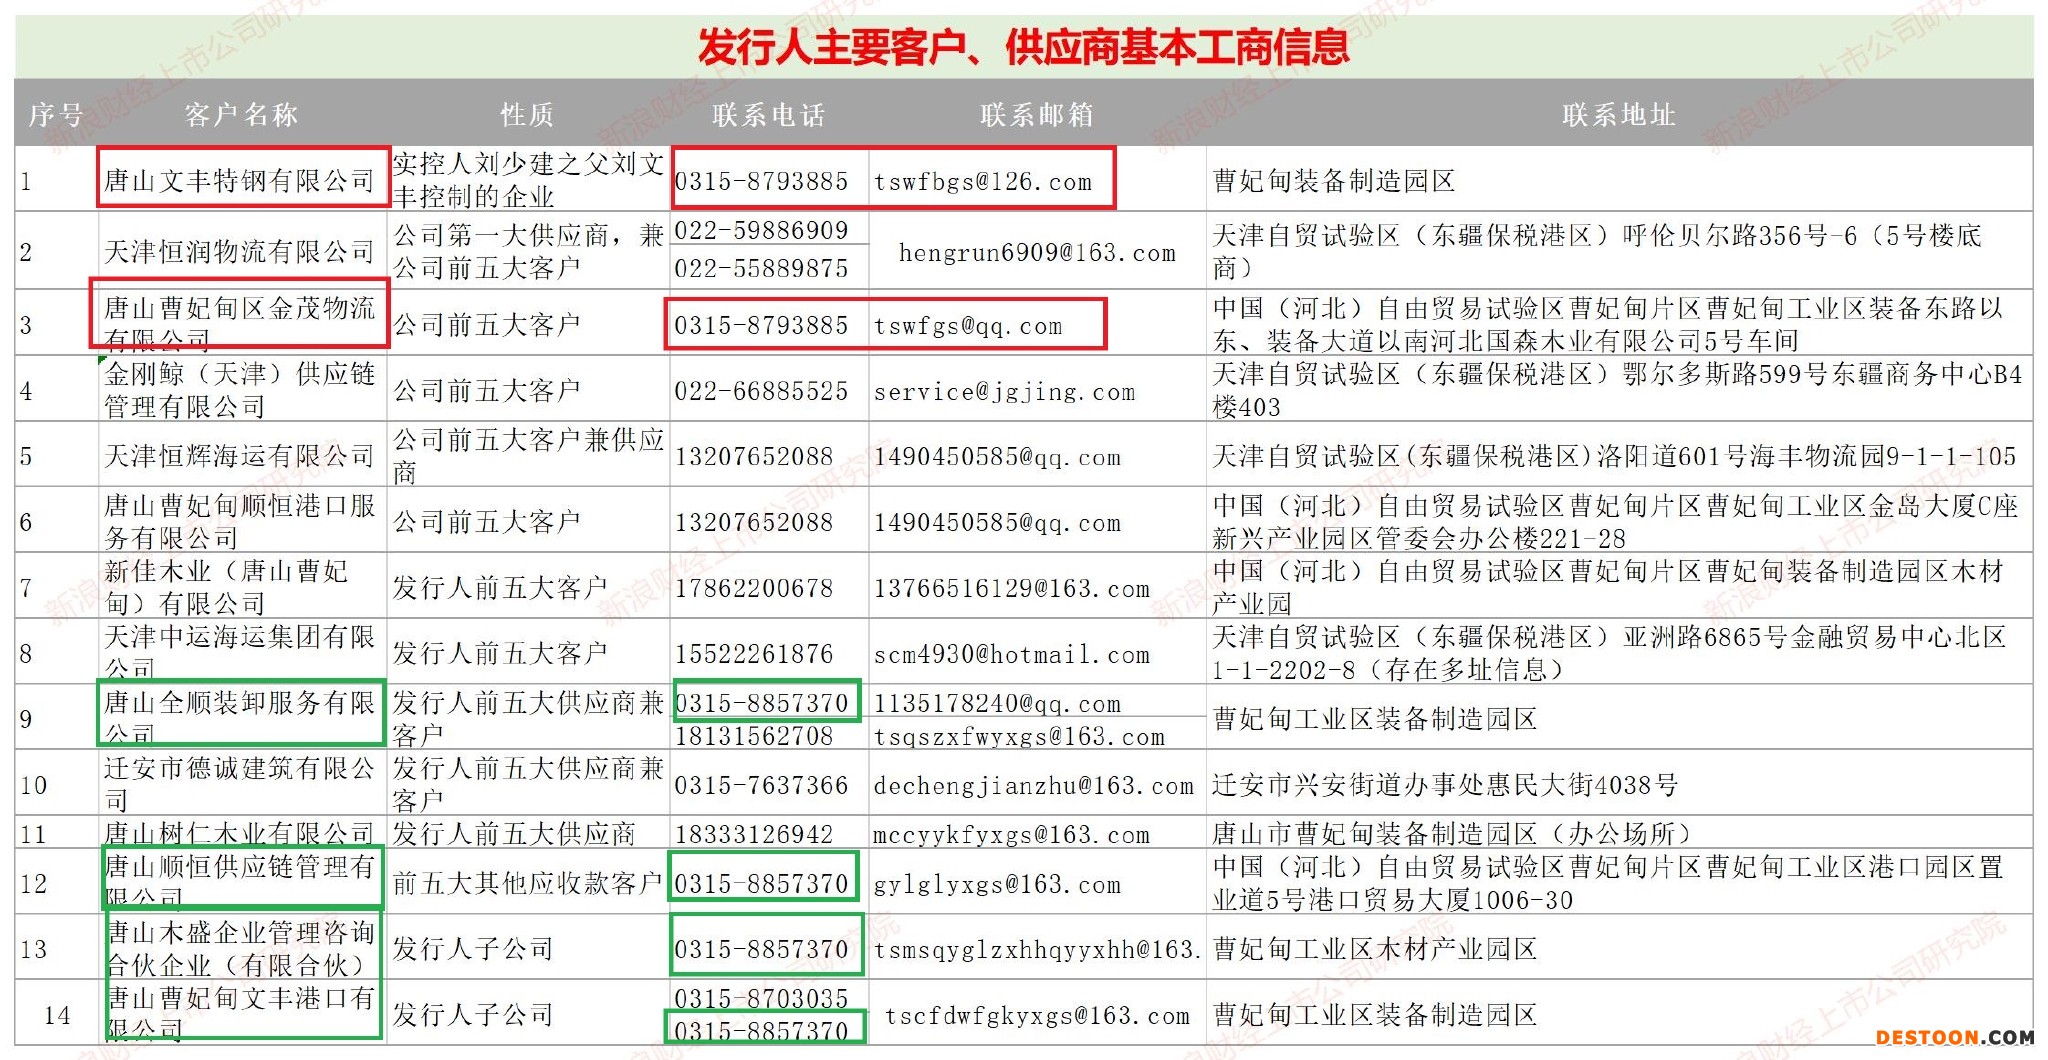
Task: Click the email tswfbgs@126.com
Action: pyautogui.click(x=983, y=182)
